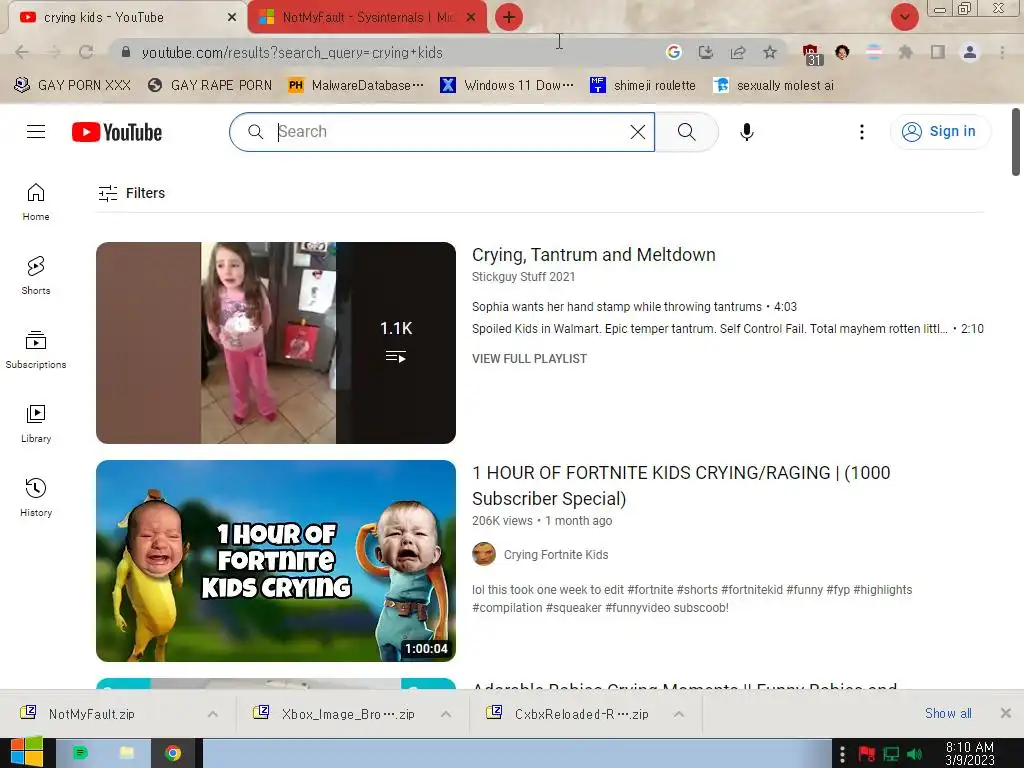Go to Home in the sidebar
Viewport: 1024px width, 768px height.
point(36,202)
